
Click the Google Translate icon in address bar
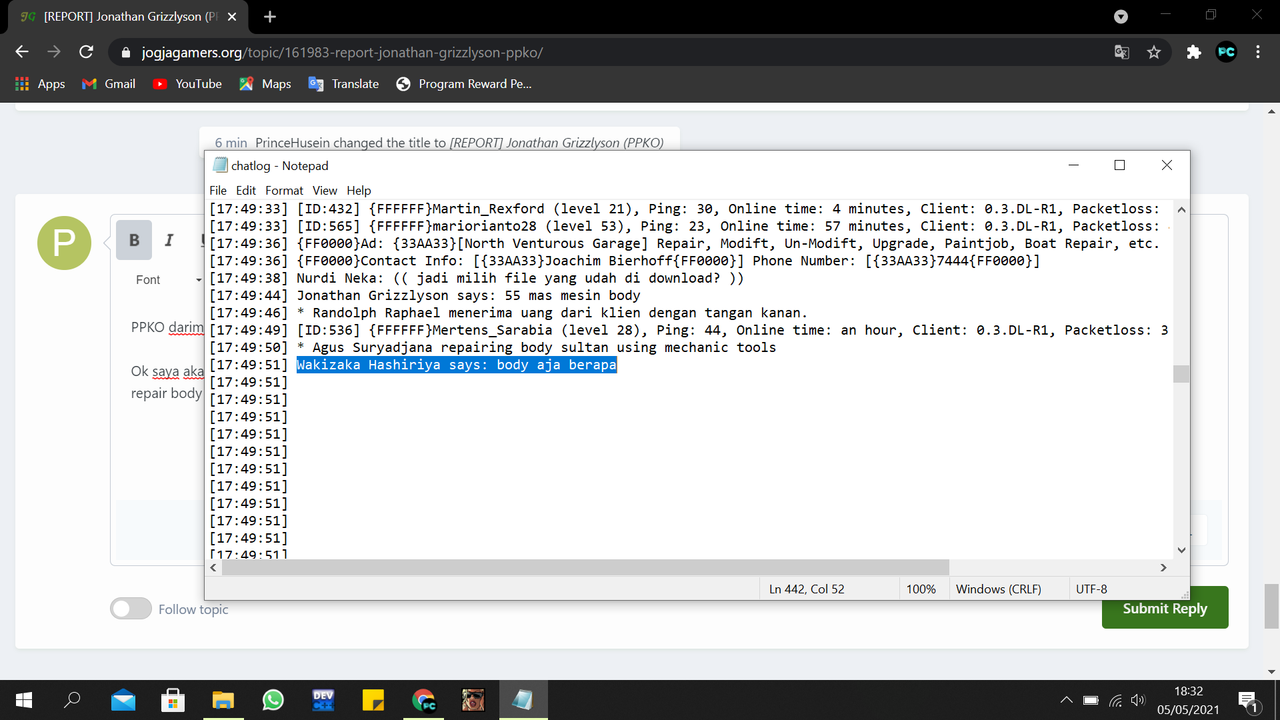point(1122,52)
